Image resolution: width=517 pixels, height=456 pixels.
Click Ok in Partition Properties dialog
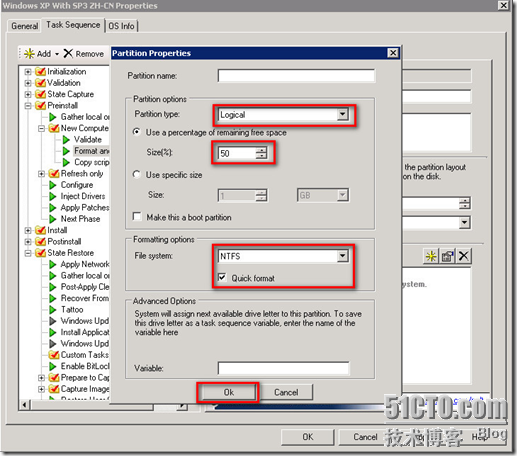(228, 392)
